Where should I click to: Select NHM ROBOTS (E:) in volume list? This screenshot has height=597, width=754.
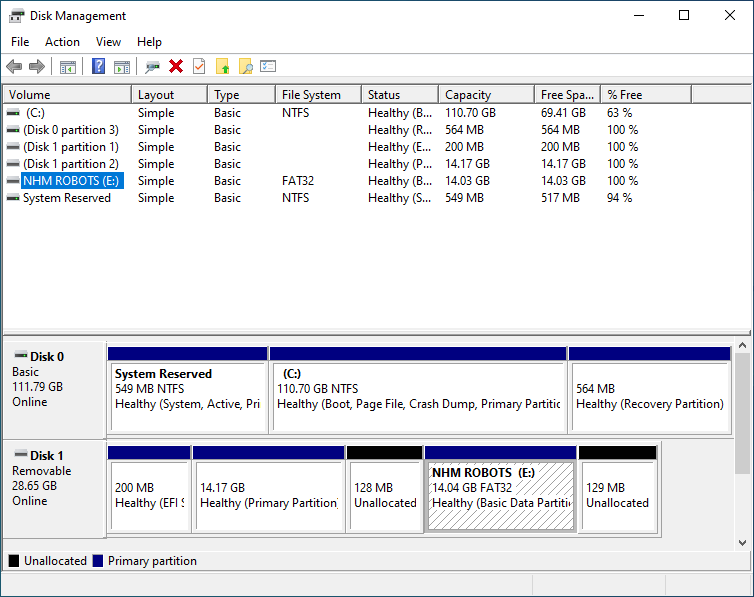tap(72, 181)
